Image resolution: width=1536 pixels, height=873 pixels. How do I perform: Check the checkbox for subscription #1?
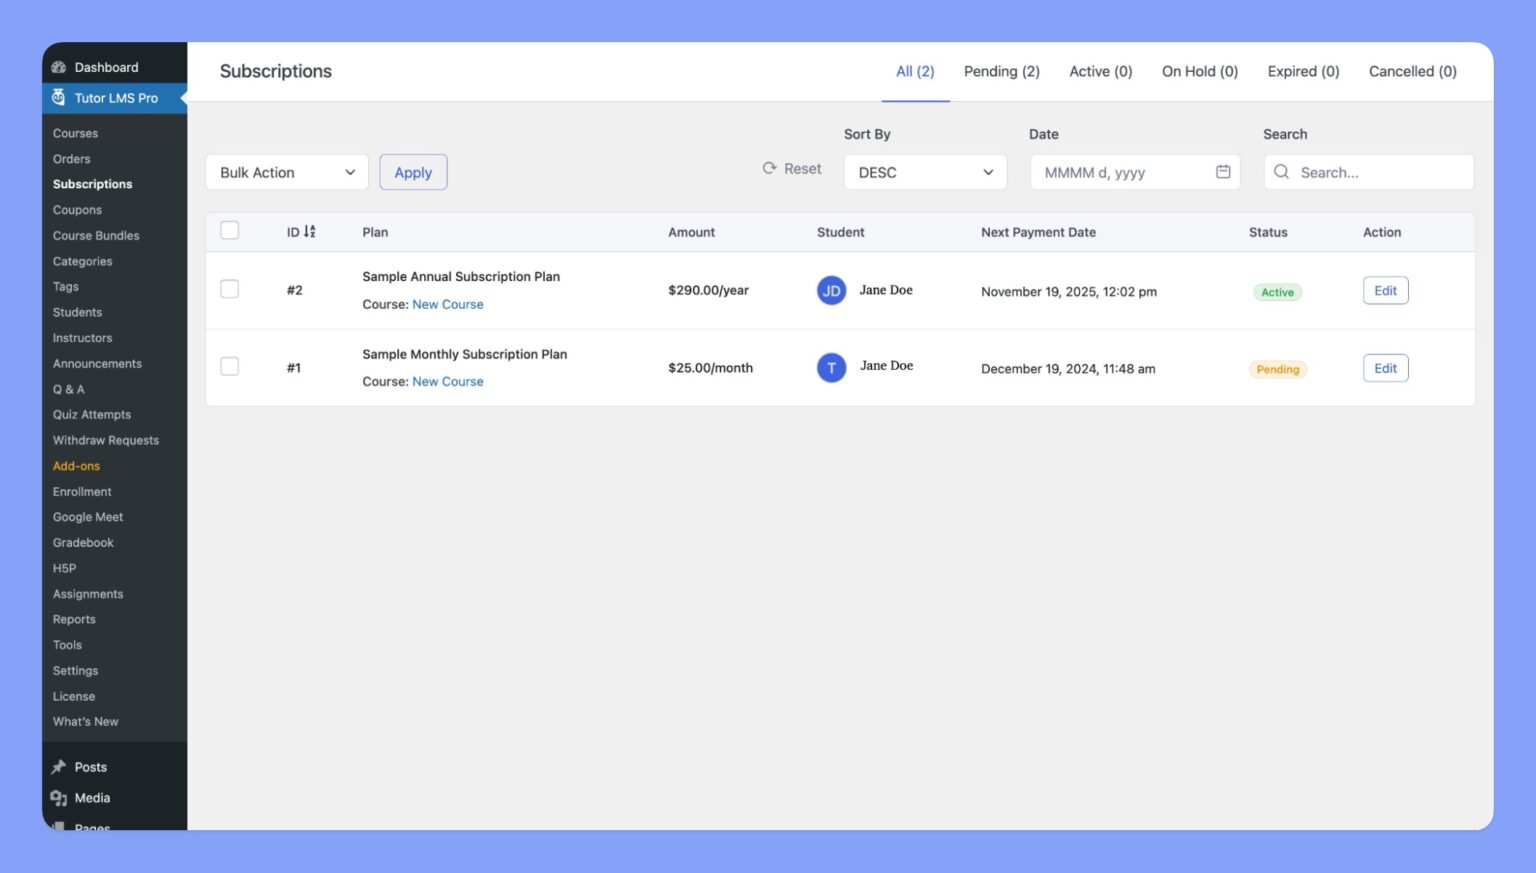click(x=229, y=366)
